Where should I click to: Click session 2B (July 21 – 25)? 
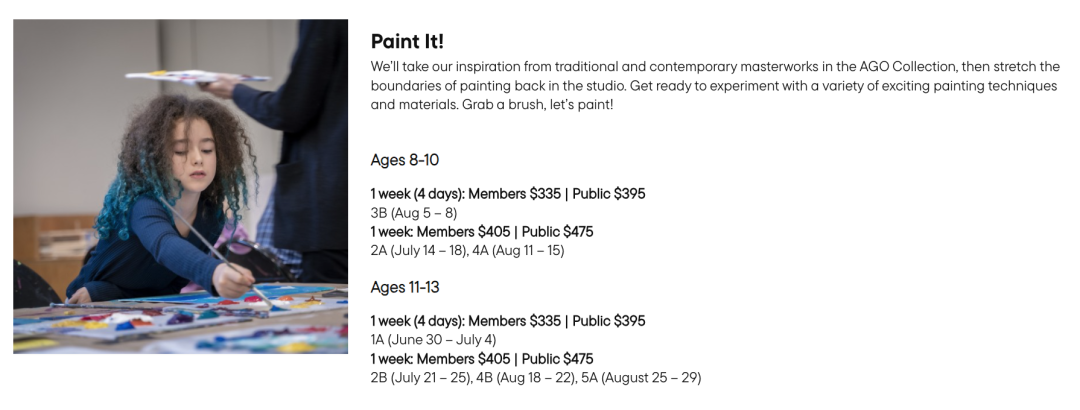coord(421,378)
